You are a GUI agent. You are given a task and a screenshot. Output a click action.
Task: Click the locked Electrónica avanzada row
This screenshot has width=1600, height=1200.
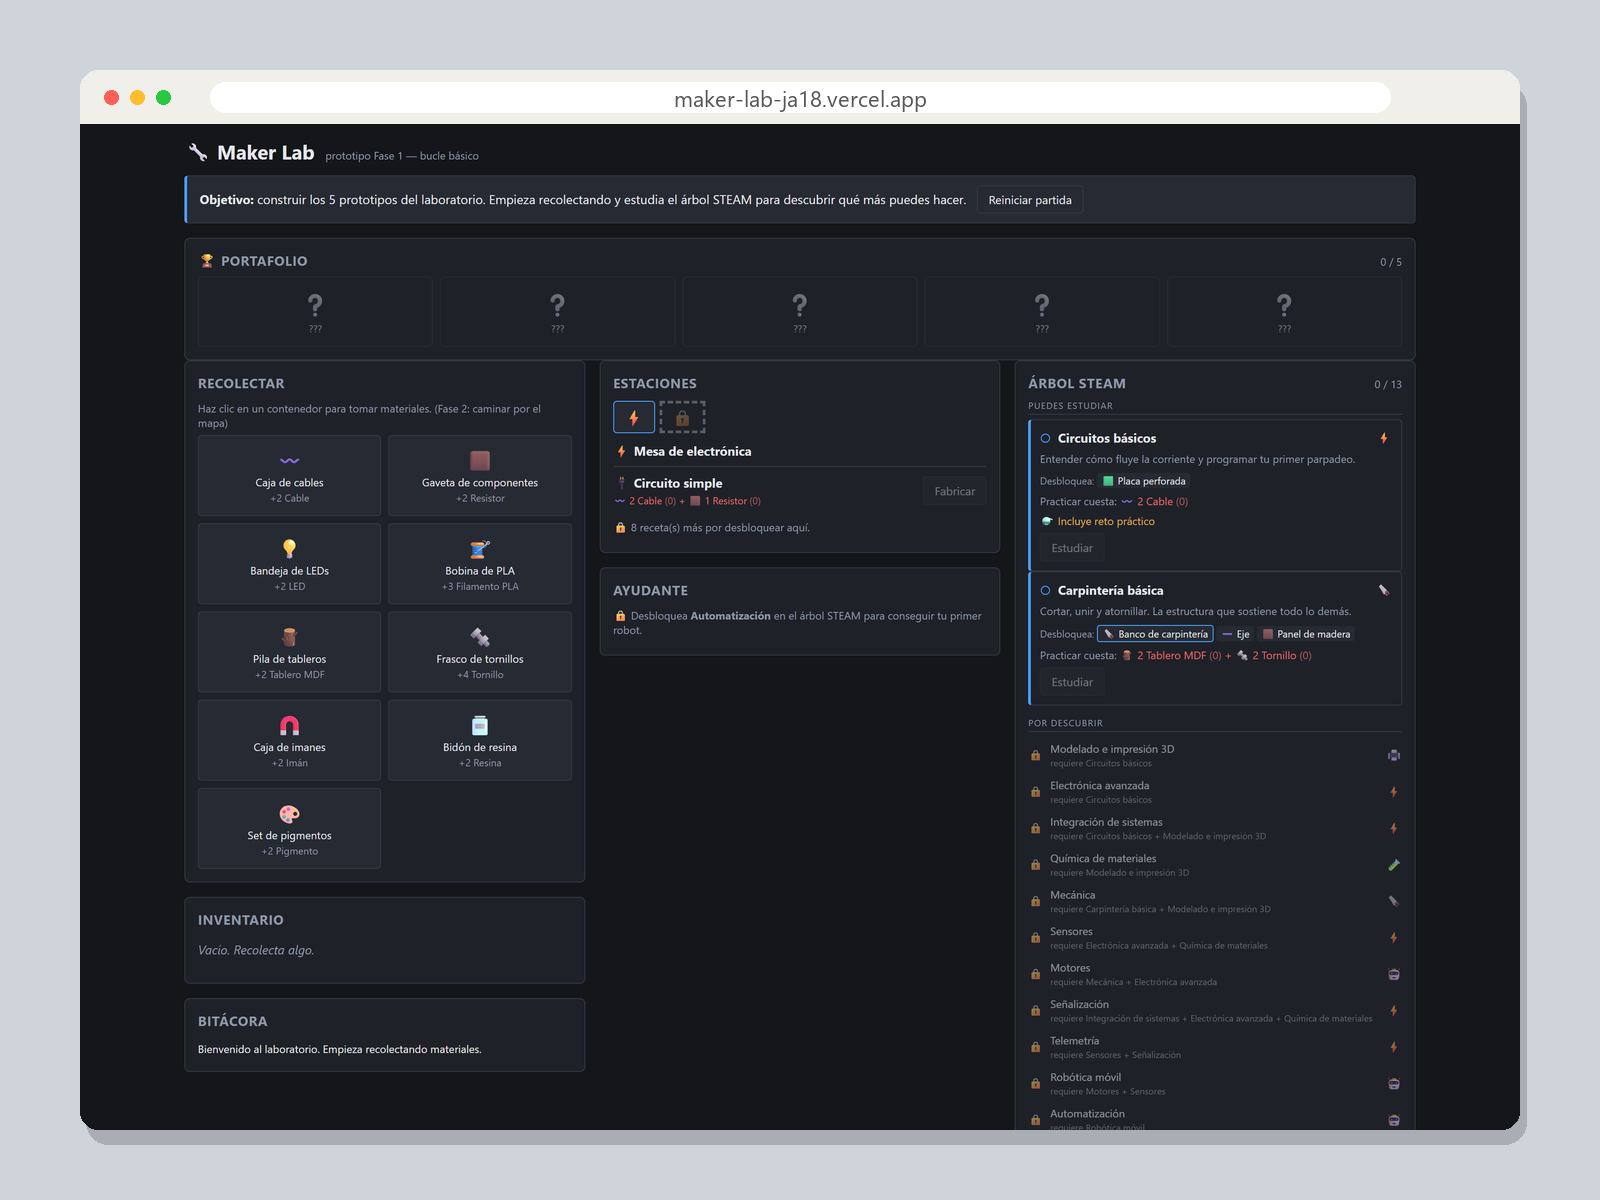pos(1215,792)
